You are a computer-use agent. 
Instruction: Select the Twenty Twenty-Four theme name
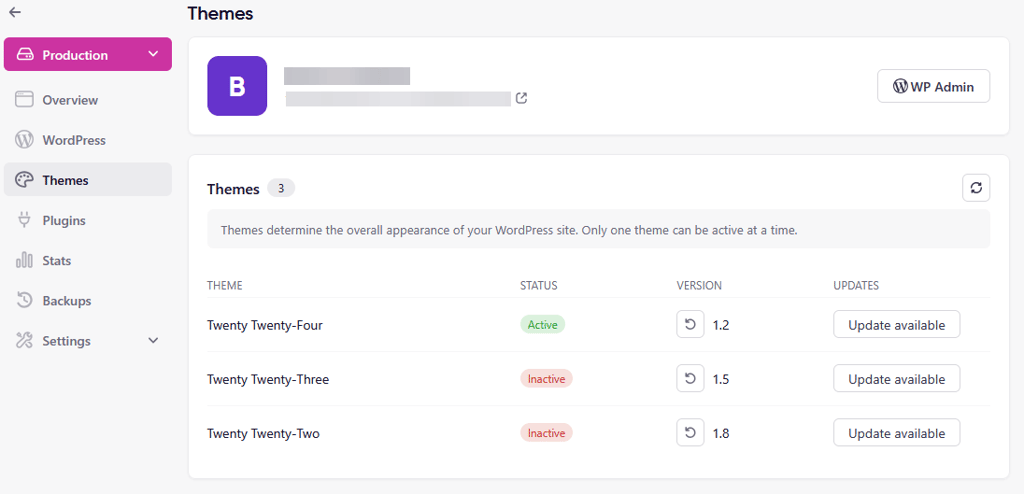pyautogui.click(x=264, y=325)
